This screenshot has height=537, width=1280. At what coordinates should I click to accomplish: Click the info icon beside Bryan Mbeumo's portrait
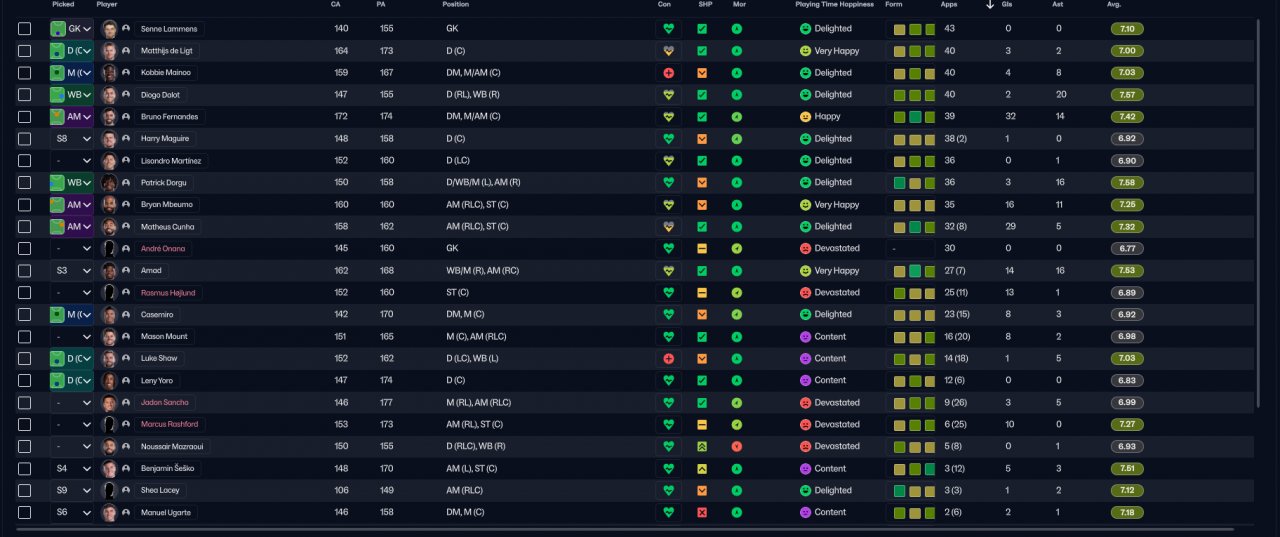126,205
